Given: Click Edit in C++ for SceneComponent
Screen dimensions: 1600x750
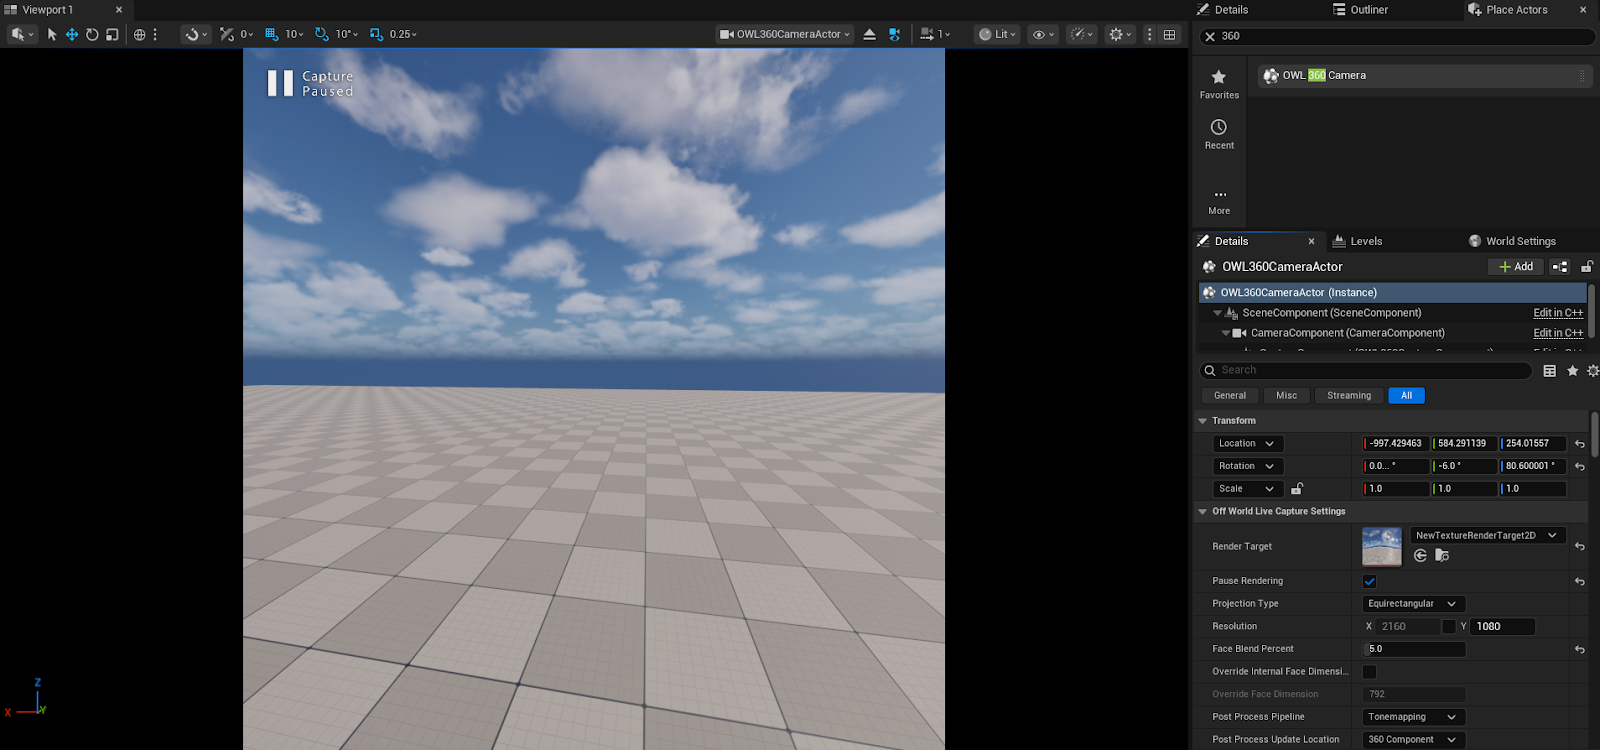Looking at the screenshot, I should pyautogui.click(x=1557, y=313).
